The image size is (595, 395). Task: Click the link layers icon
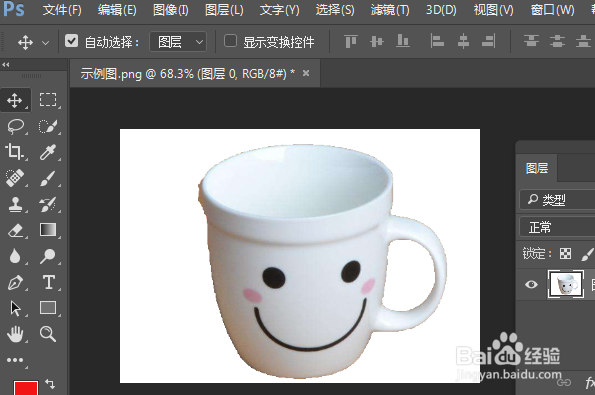point(564,382)
